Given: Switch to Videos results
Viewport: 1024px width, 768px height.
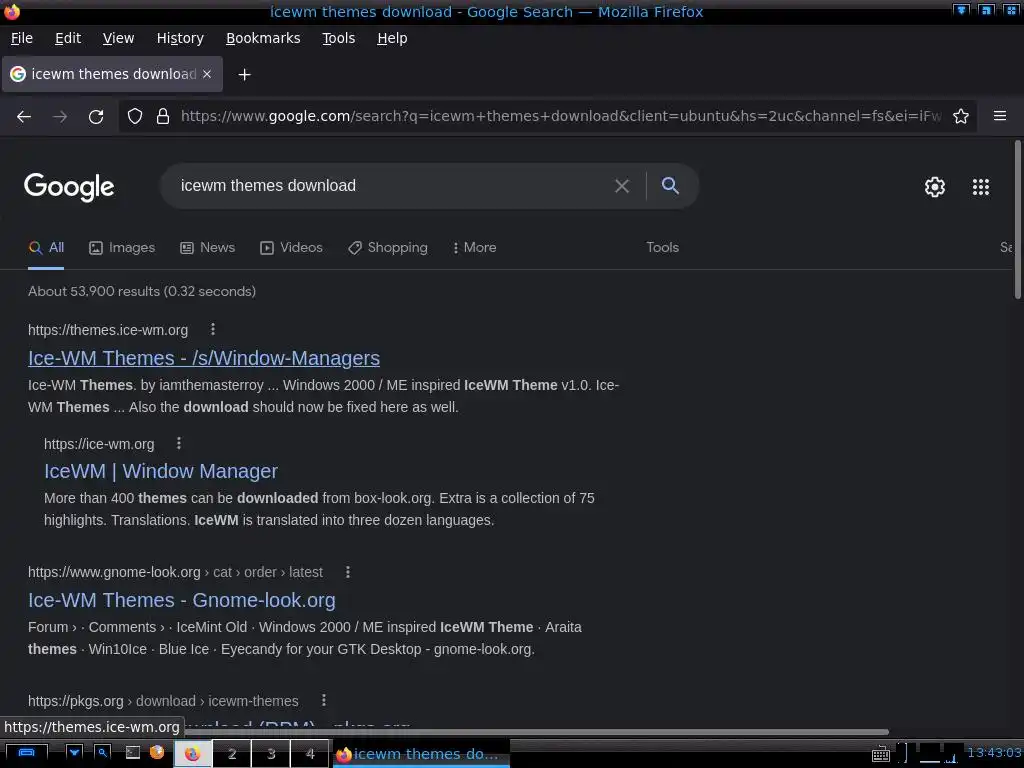Looking at the screenshot, I should click(291, 248).
